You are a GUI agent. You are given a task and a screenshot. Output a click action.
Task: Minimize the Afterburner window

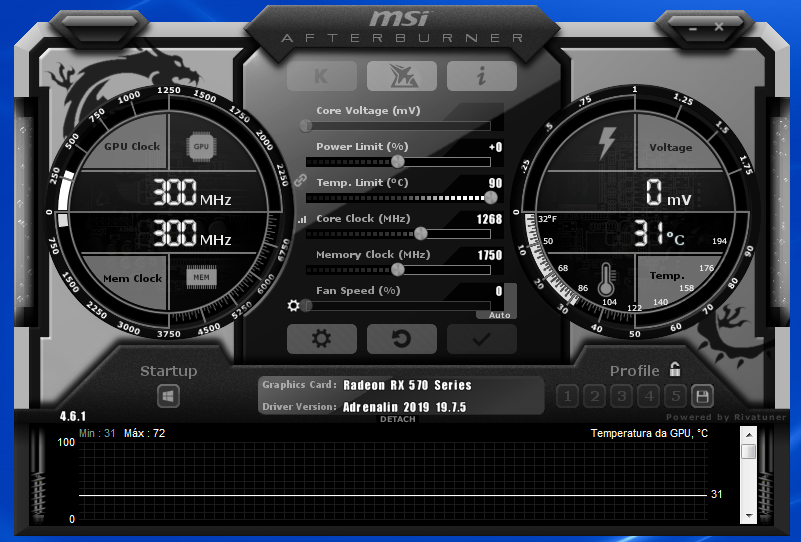[x=693, y=28]
